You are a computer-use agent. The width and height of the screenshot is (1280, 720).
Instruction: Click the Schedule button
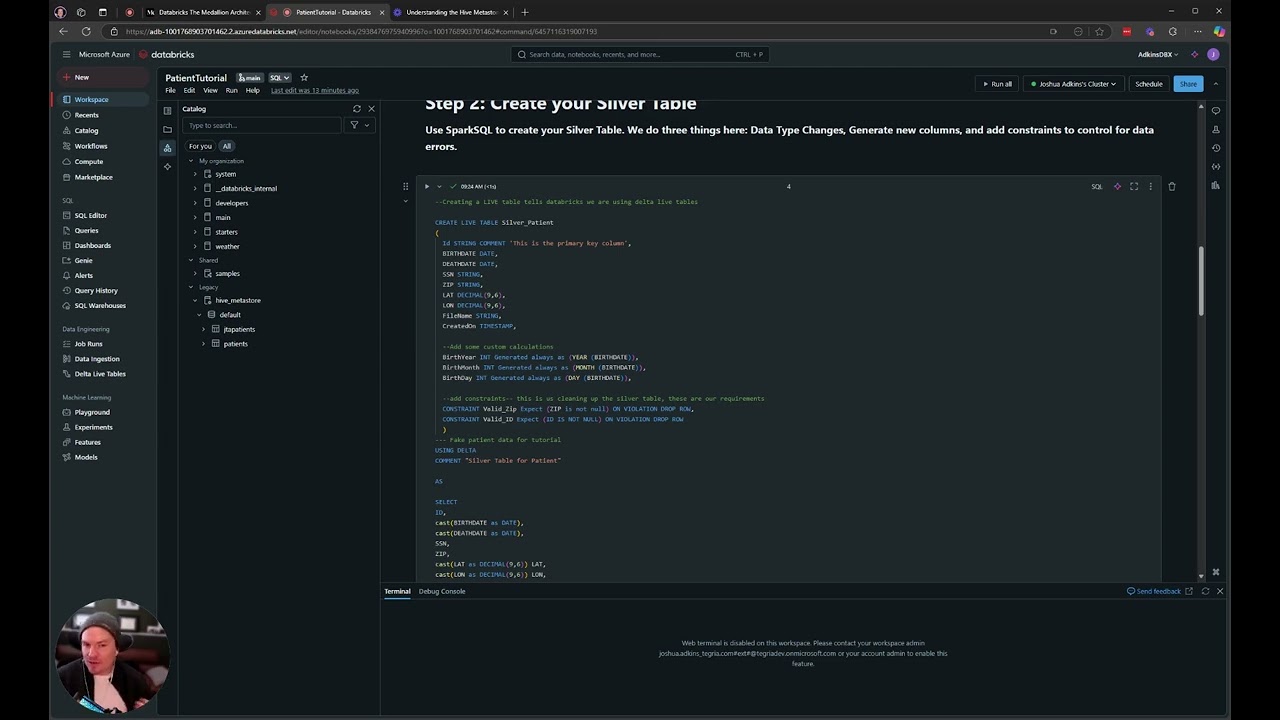1149,84
